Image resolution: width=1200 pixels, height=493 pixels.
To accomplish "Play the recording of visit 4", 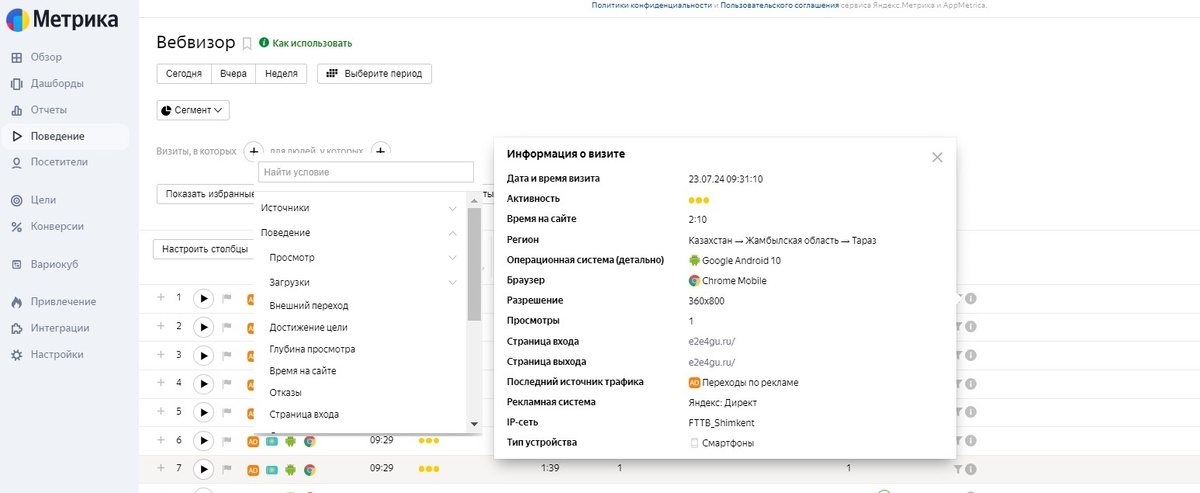I will click(x=203, y=383).
